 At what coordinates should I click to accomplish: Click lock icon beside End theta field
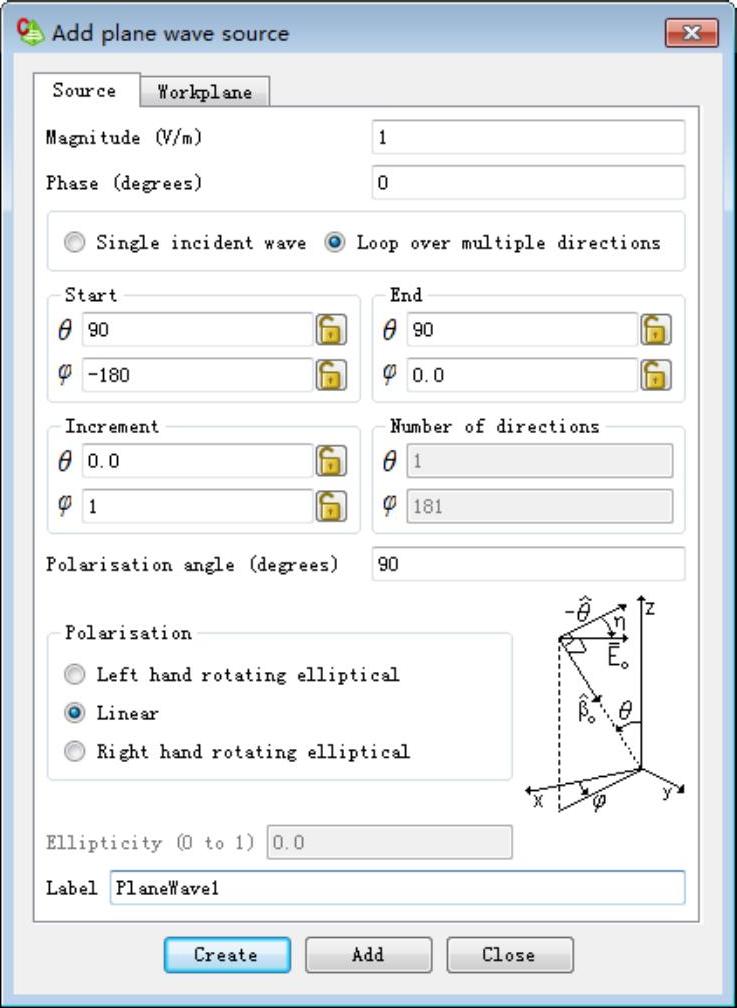[x=655, y=330]
